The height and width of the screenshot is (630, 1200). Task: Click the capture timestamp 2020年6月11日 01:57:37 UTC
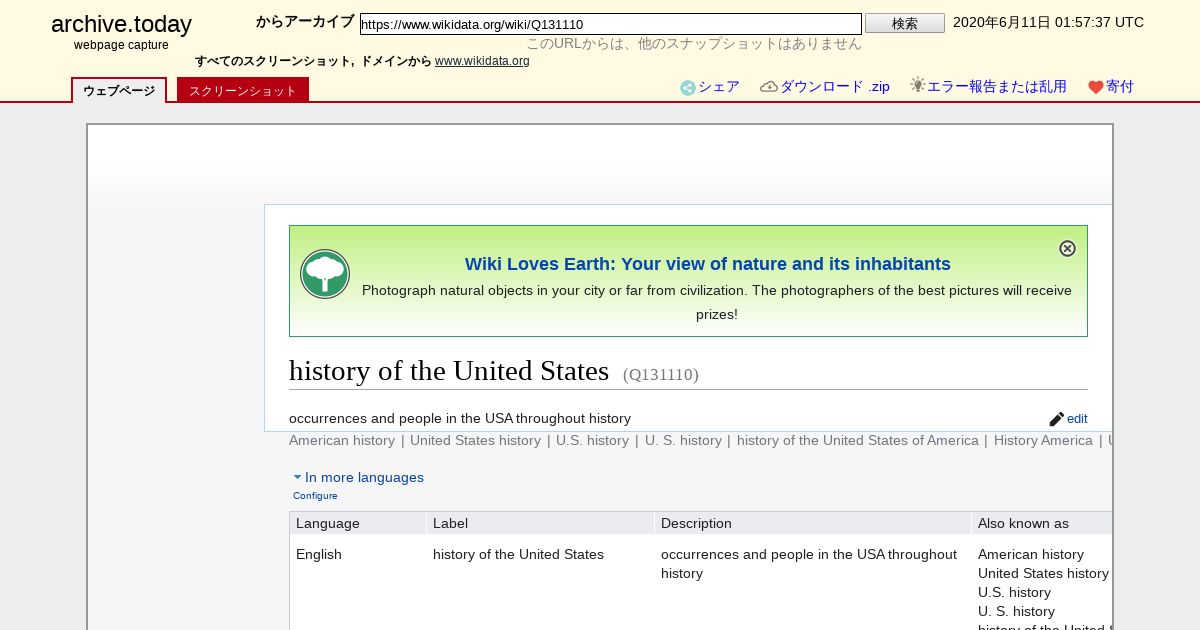(1048, 22)
